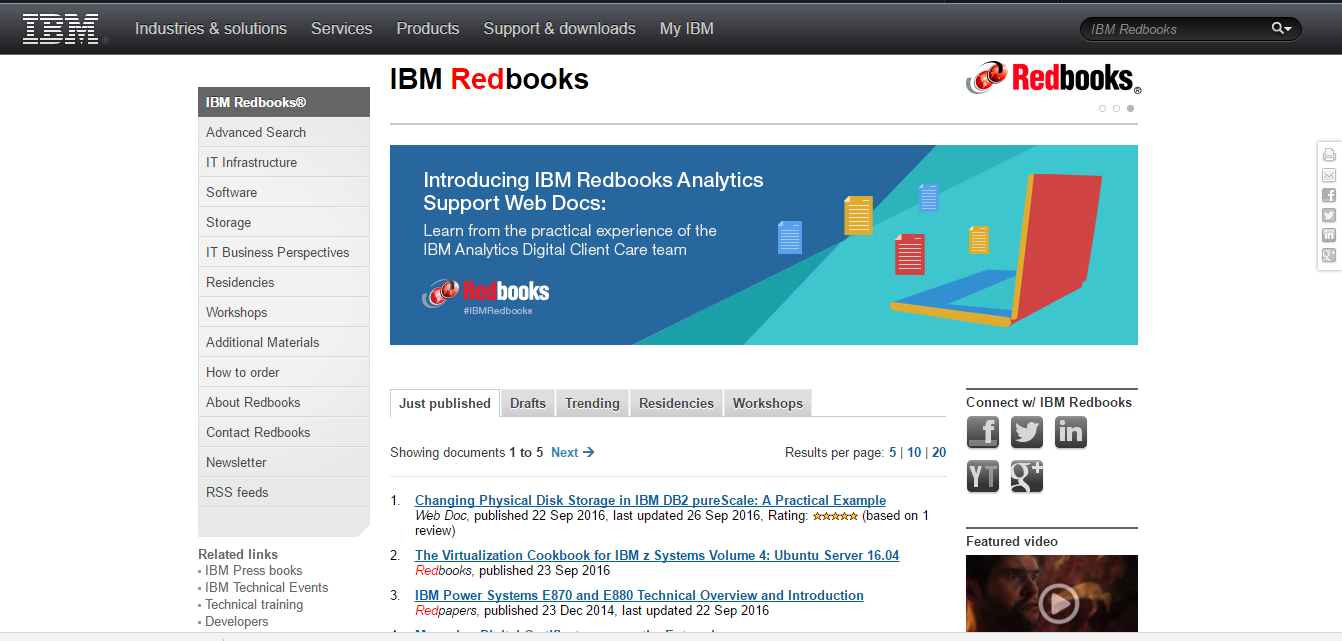Screen dimensions: 1342x641
Task: Select the first banner carousel dot
Action: click(1102, 108)
